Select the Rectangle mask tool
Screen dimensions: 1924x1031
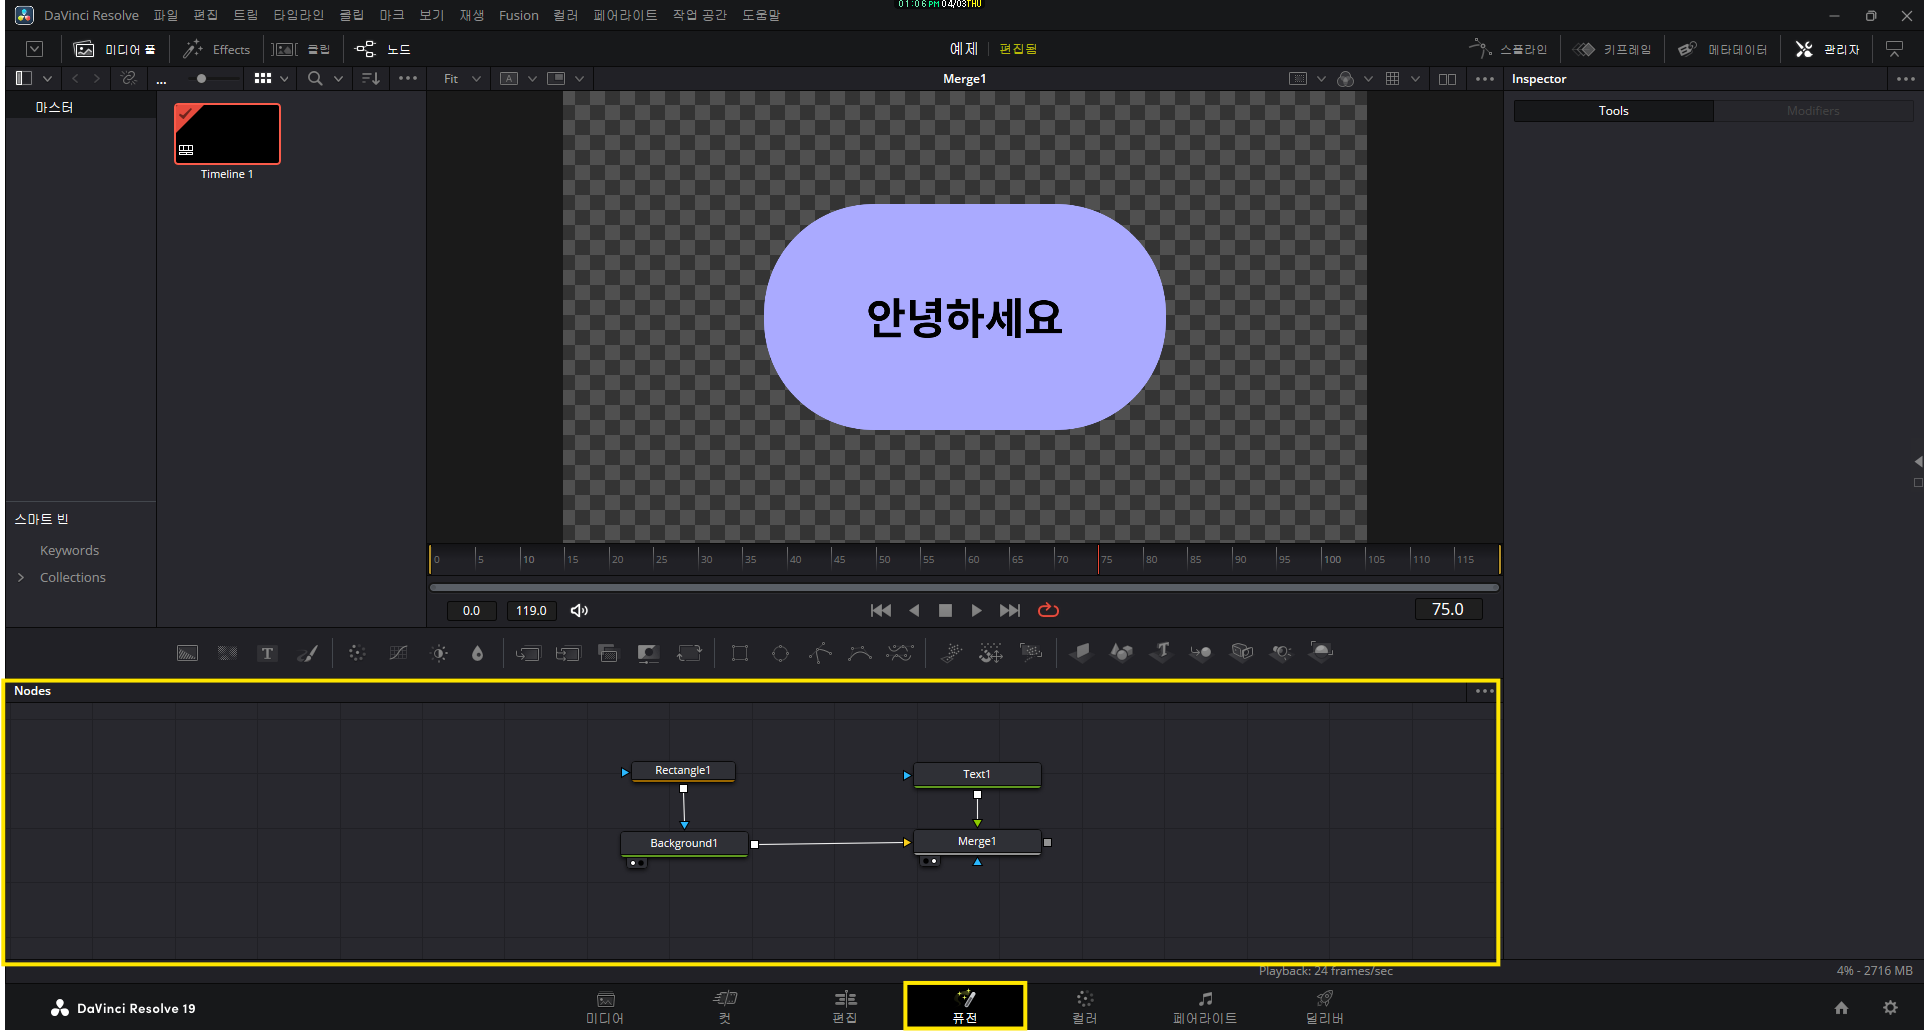pyautogui.click(x=740, y=652)
